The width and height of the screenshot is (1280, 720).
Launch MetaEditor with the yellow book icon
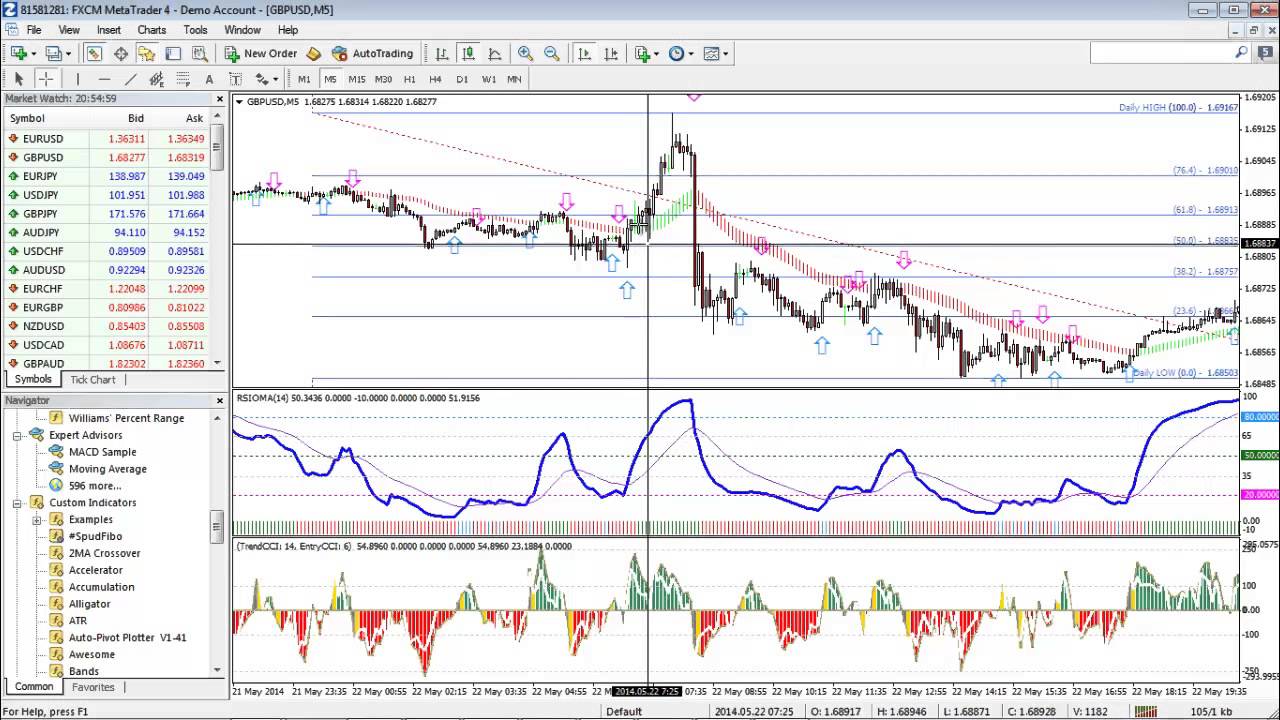point(313,53)
